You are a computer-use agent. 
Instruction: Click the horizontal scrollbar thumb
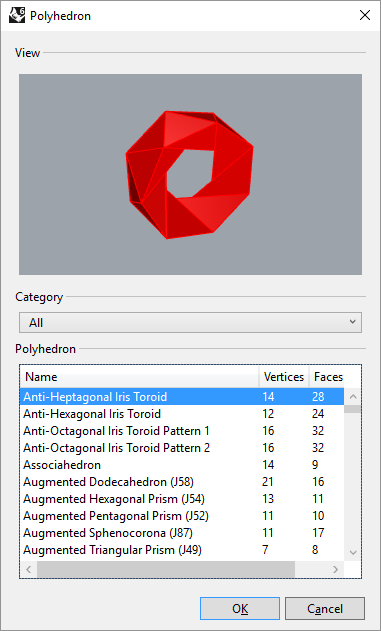pyautogui.click(x=166, y=569)
